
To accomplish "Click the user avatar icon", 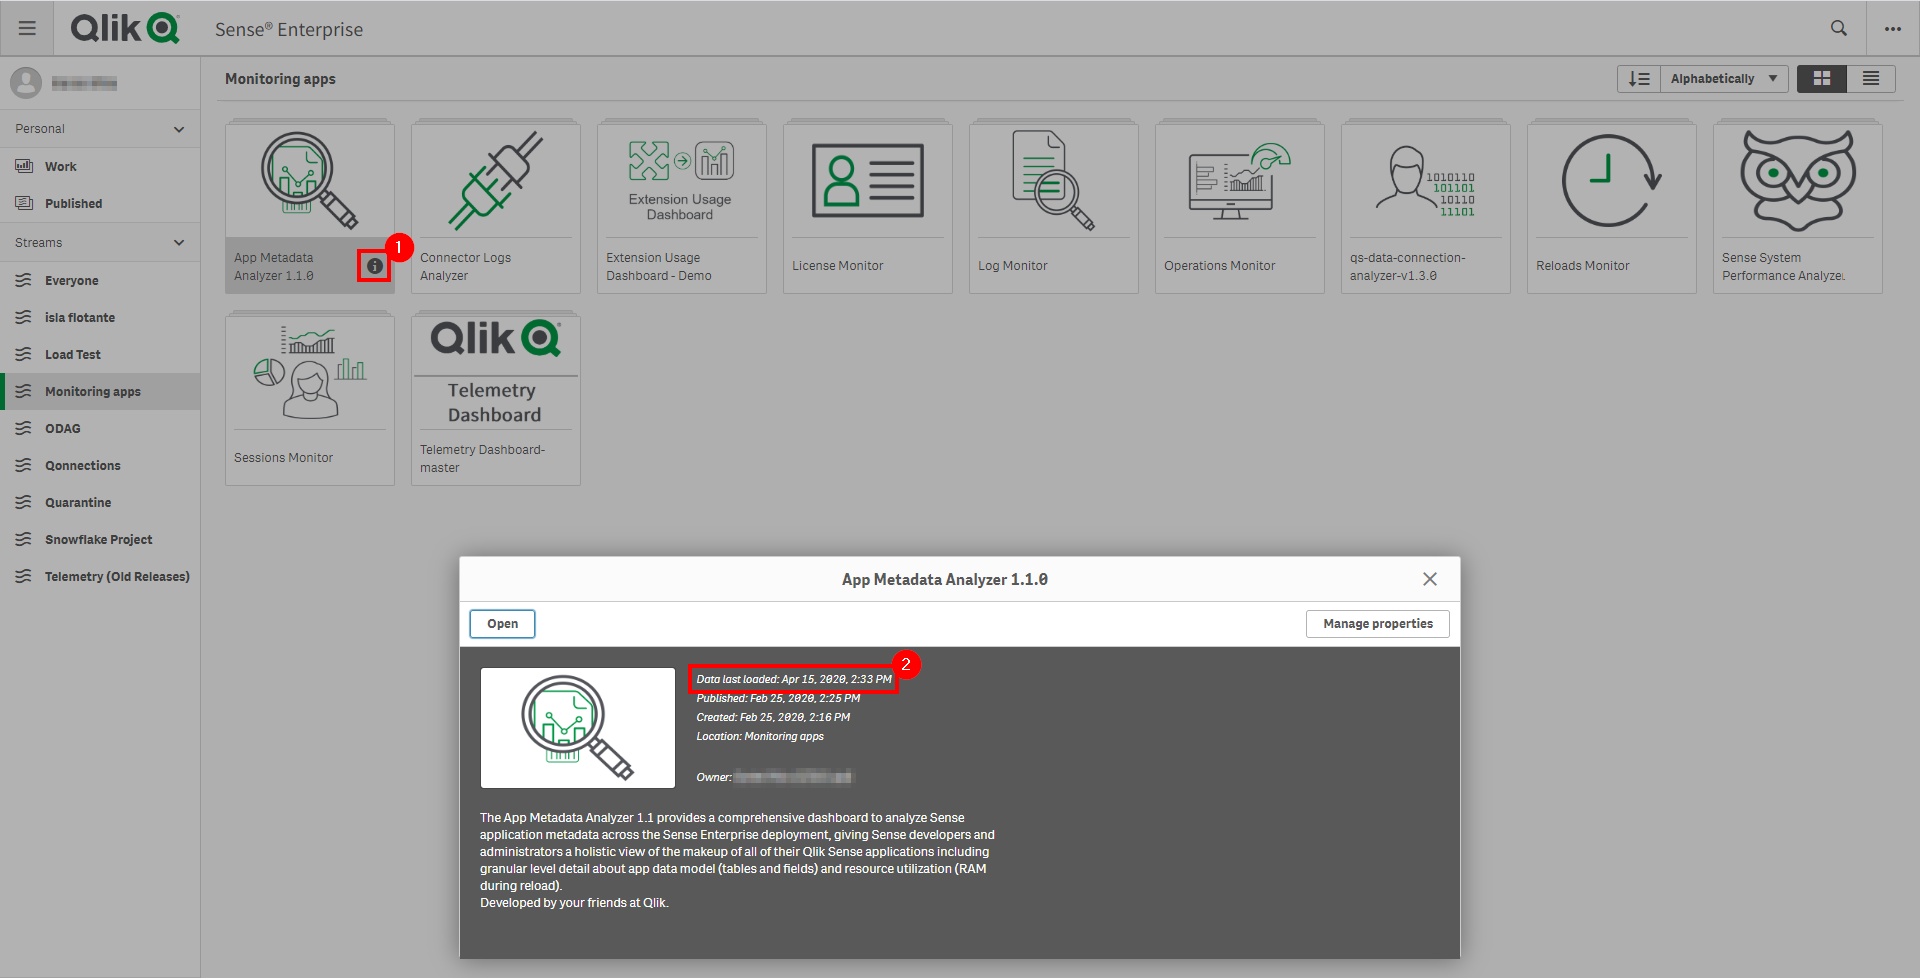I will tap(26, 83).
